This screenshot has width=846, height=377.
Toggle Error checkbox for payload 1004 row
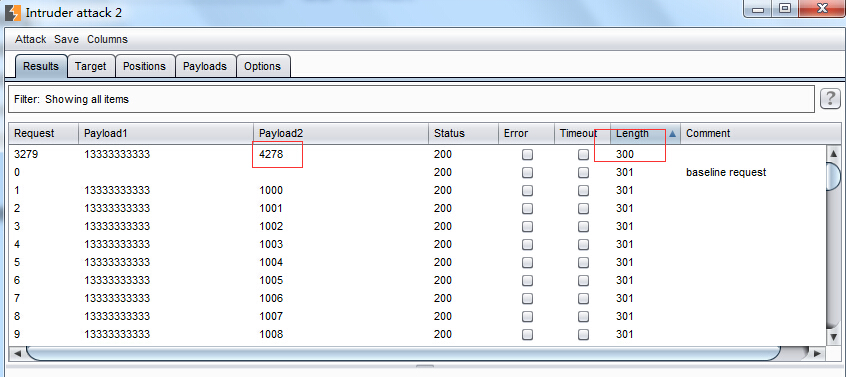[527, 263]
